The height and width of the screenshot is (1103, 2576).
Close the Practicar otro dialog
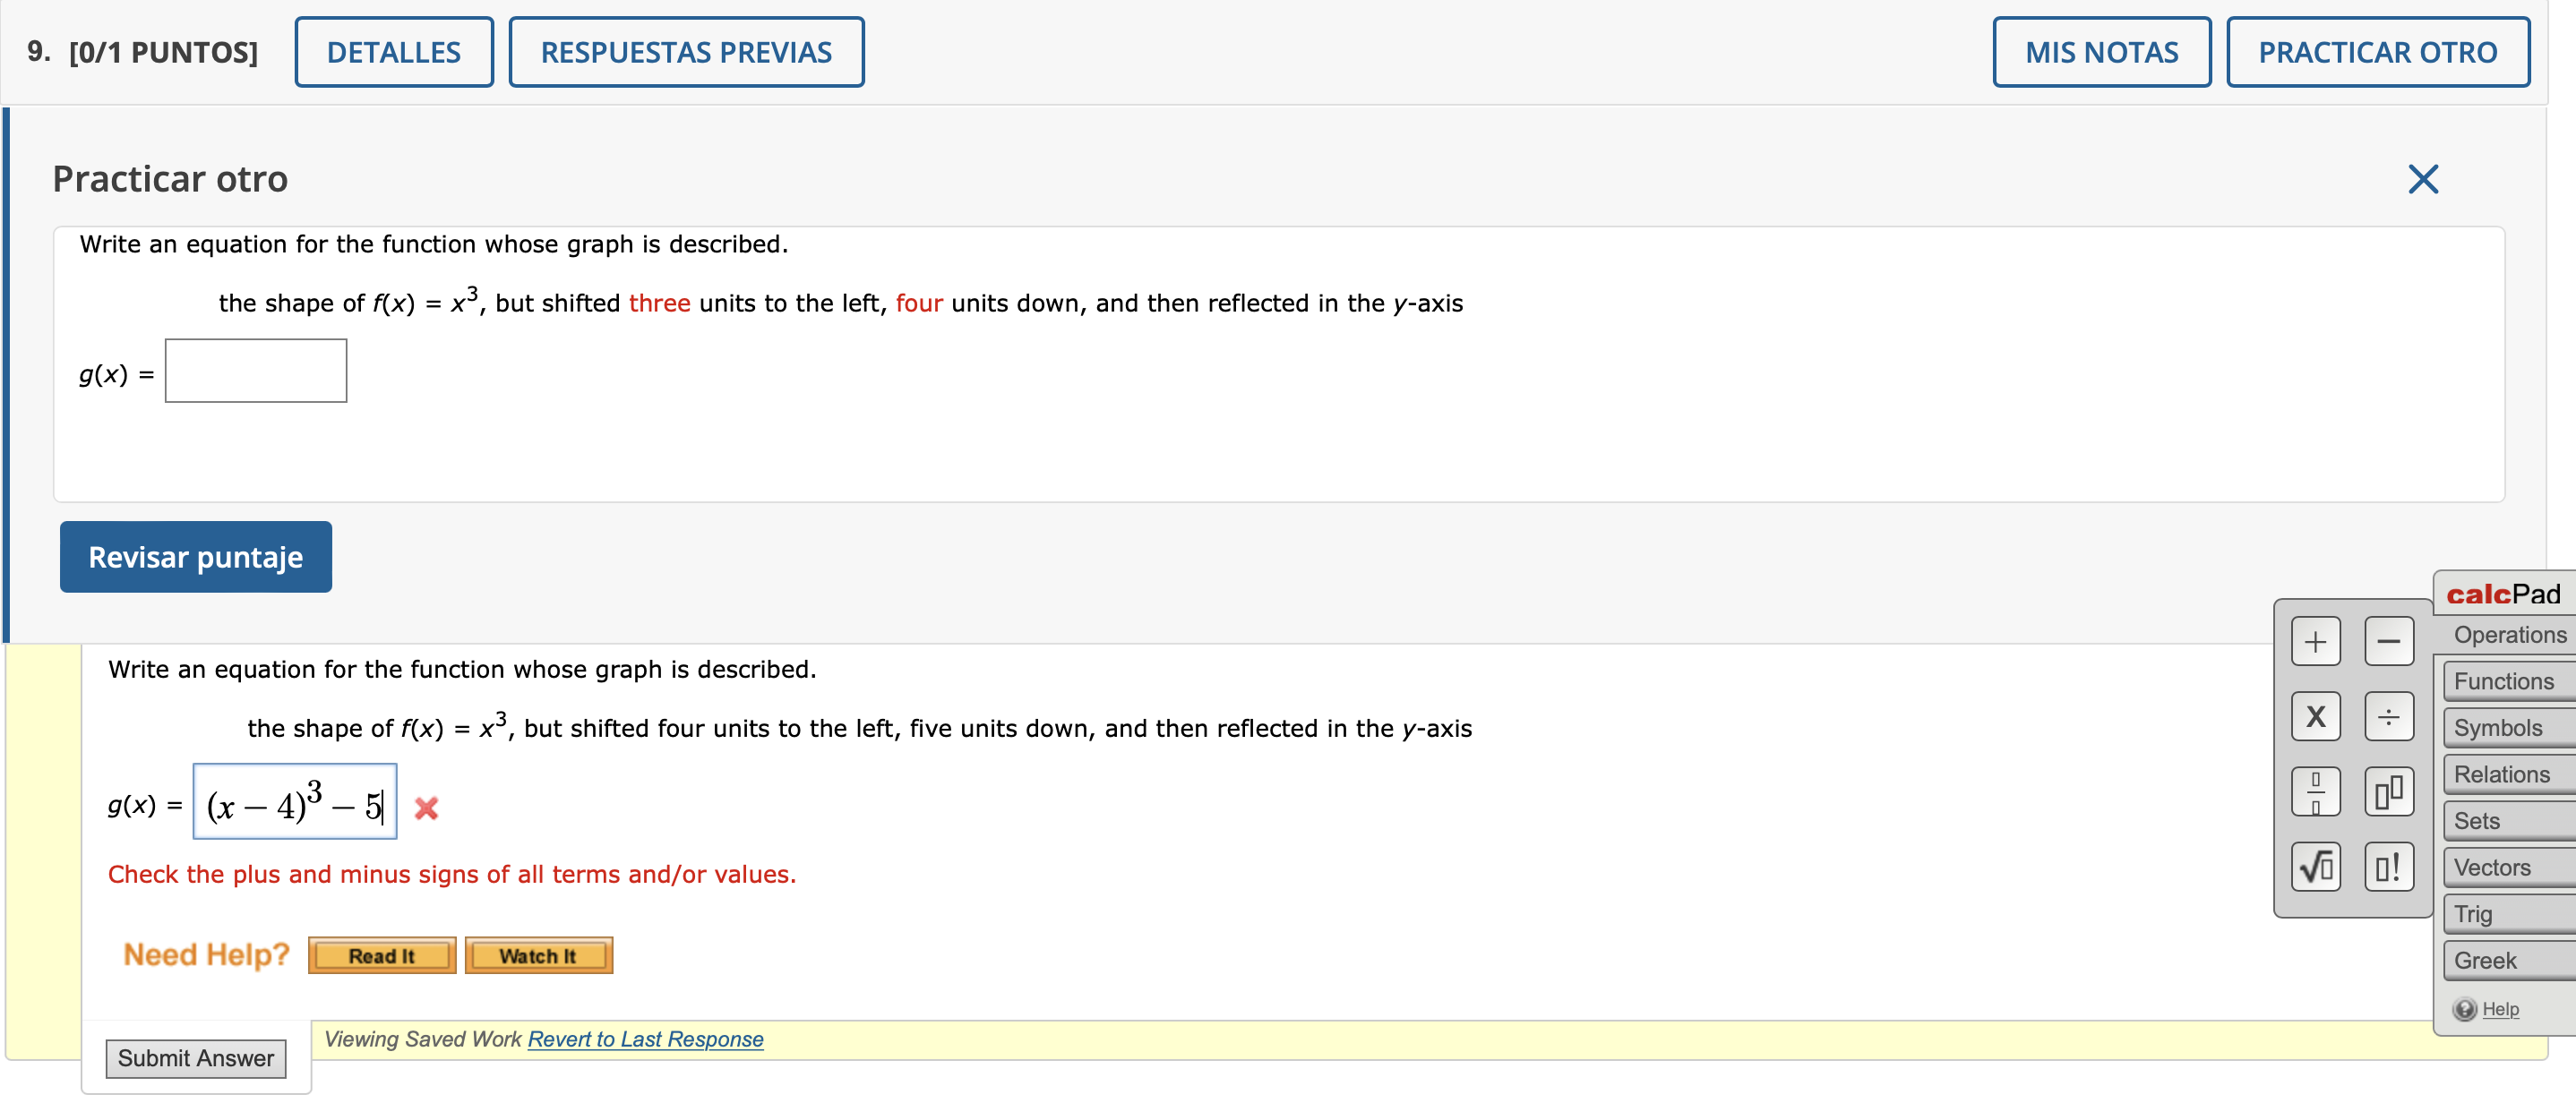pyautogui.click(x=2424, y=178)
